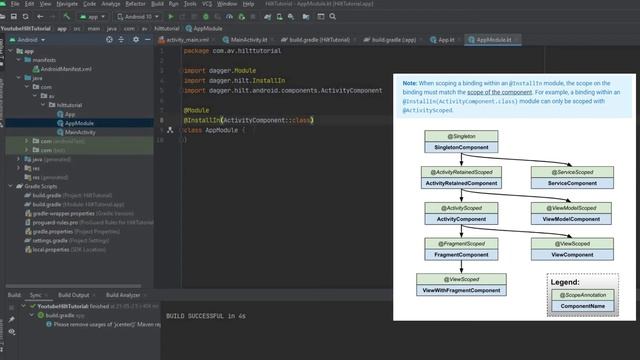Screen dimensions: 640x360
Task: Click the Debug app bug icon
Action: point(206,17)
